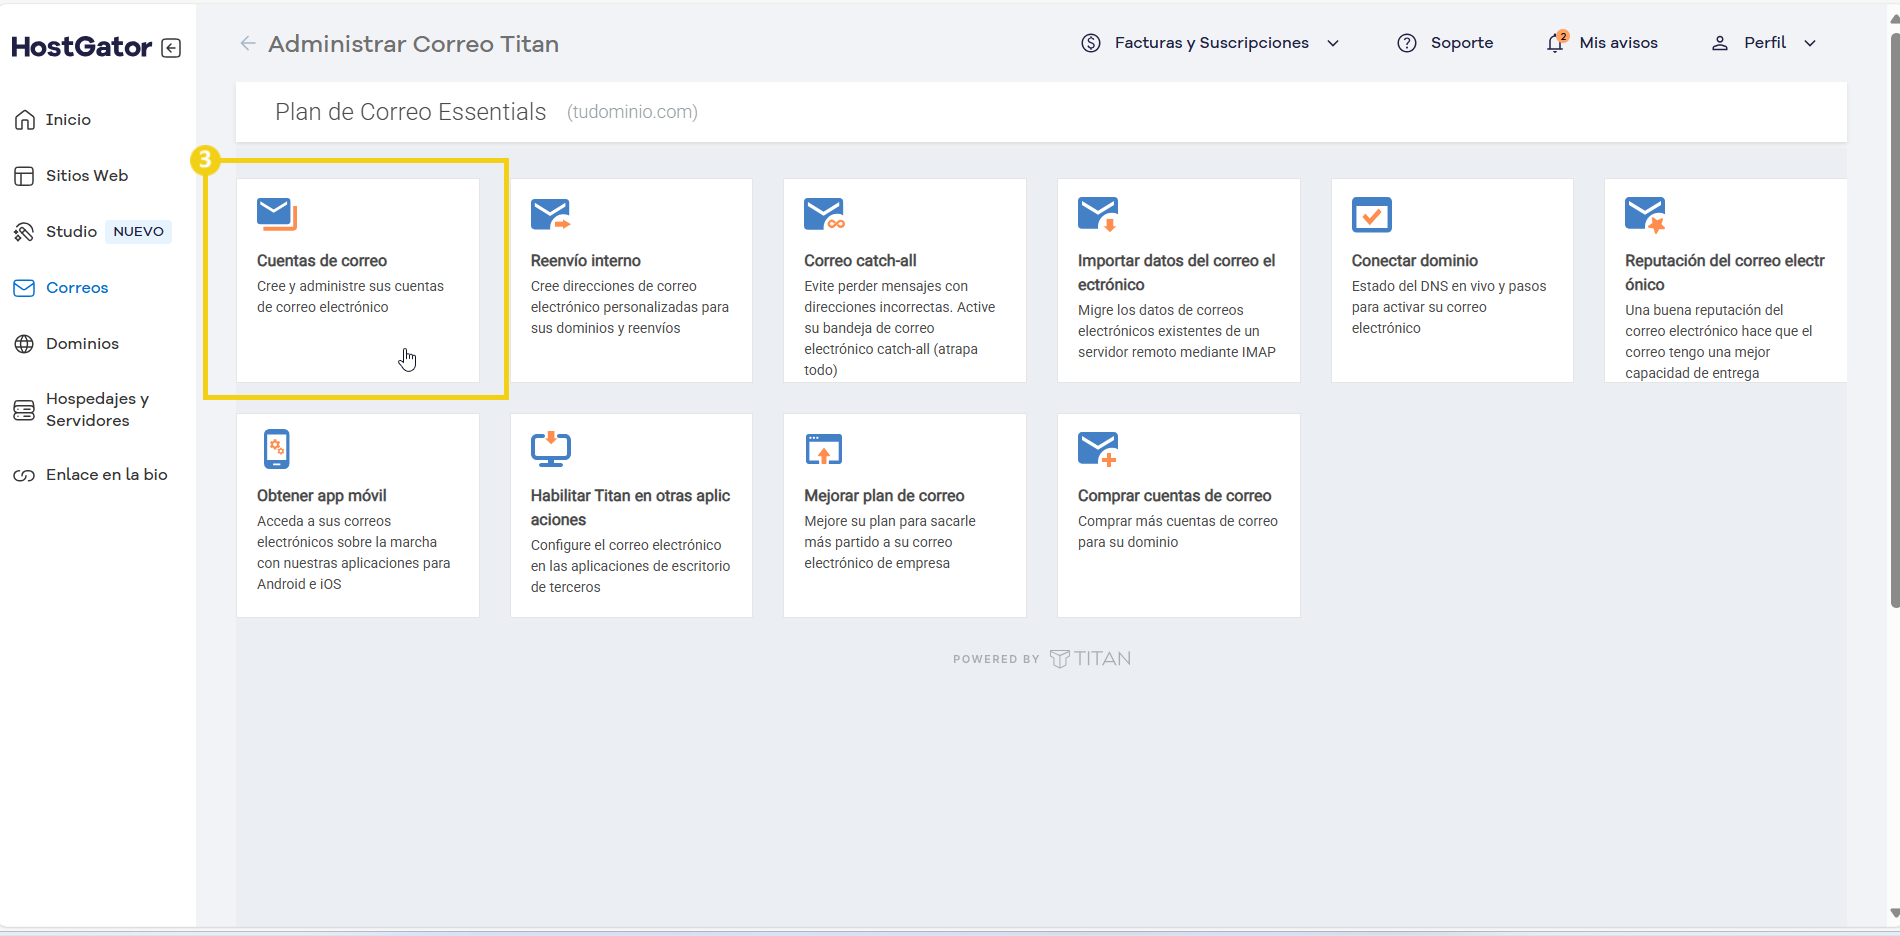Open Mejorar plan de correo title

pos(884,496)
